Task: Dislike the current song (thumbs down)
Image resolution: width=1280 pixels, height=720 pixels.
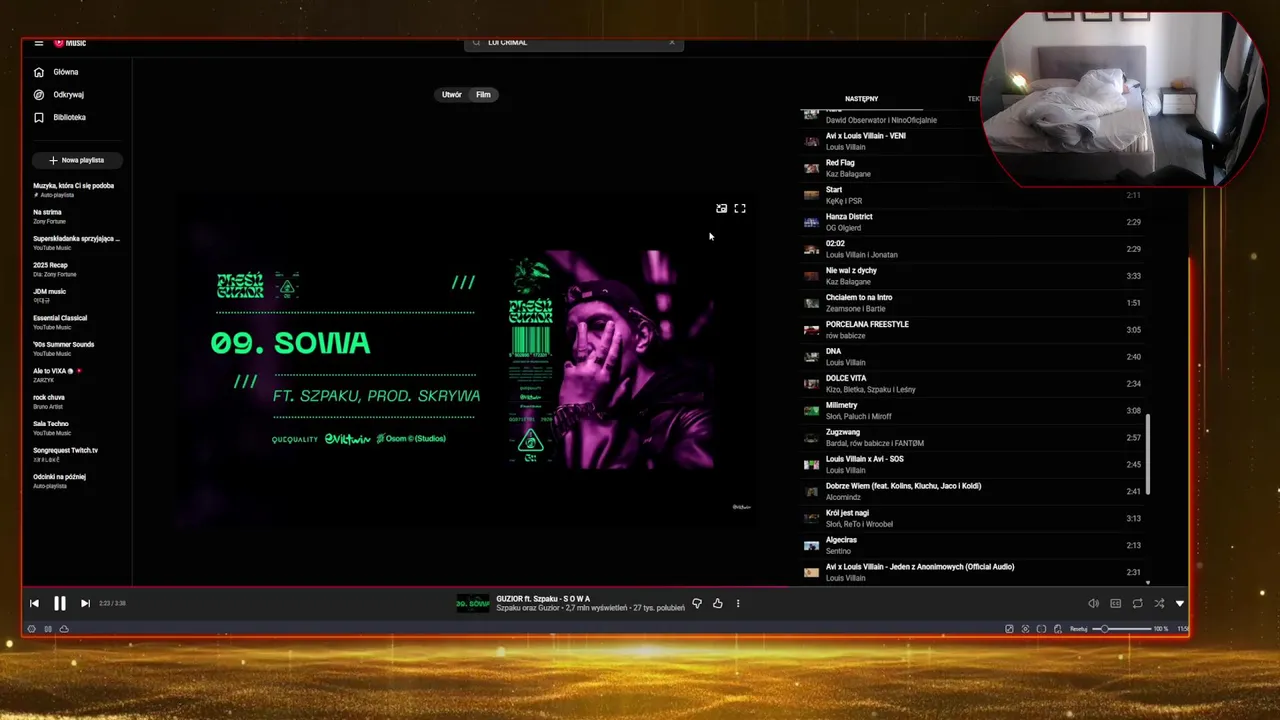Action: (x=697, y=603)
